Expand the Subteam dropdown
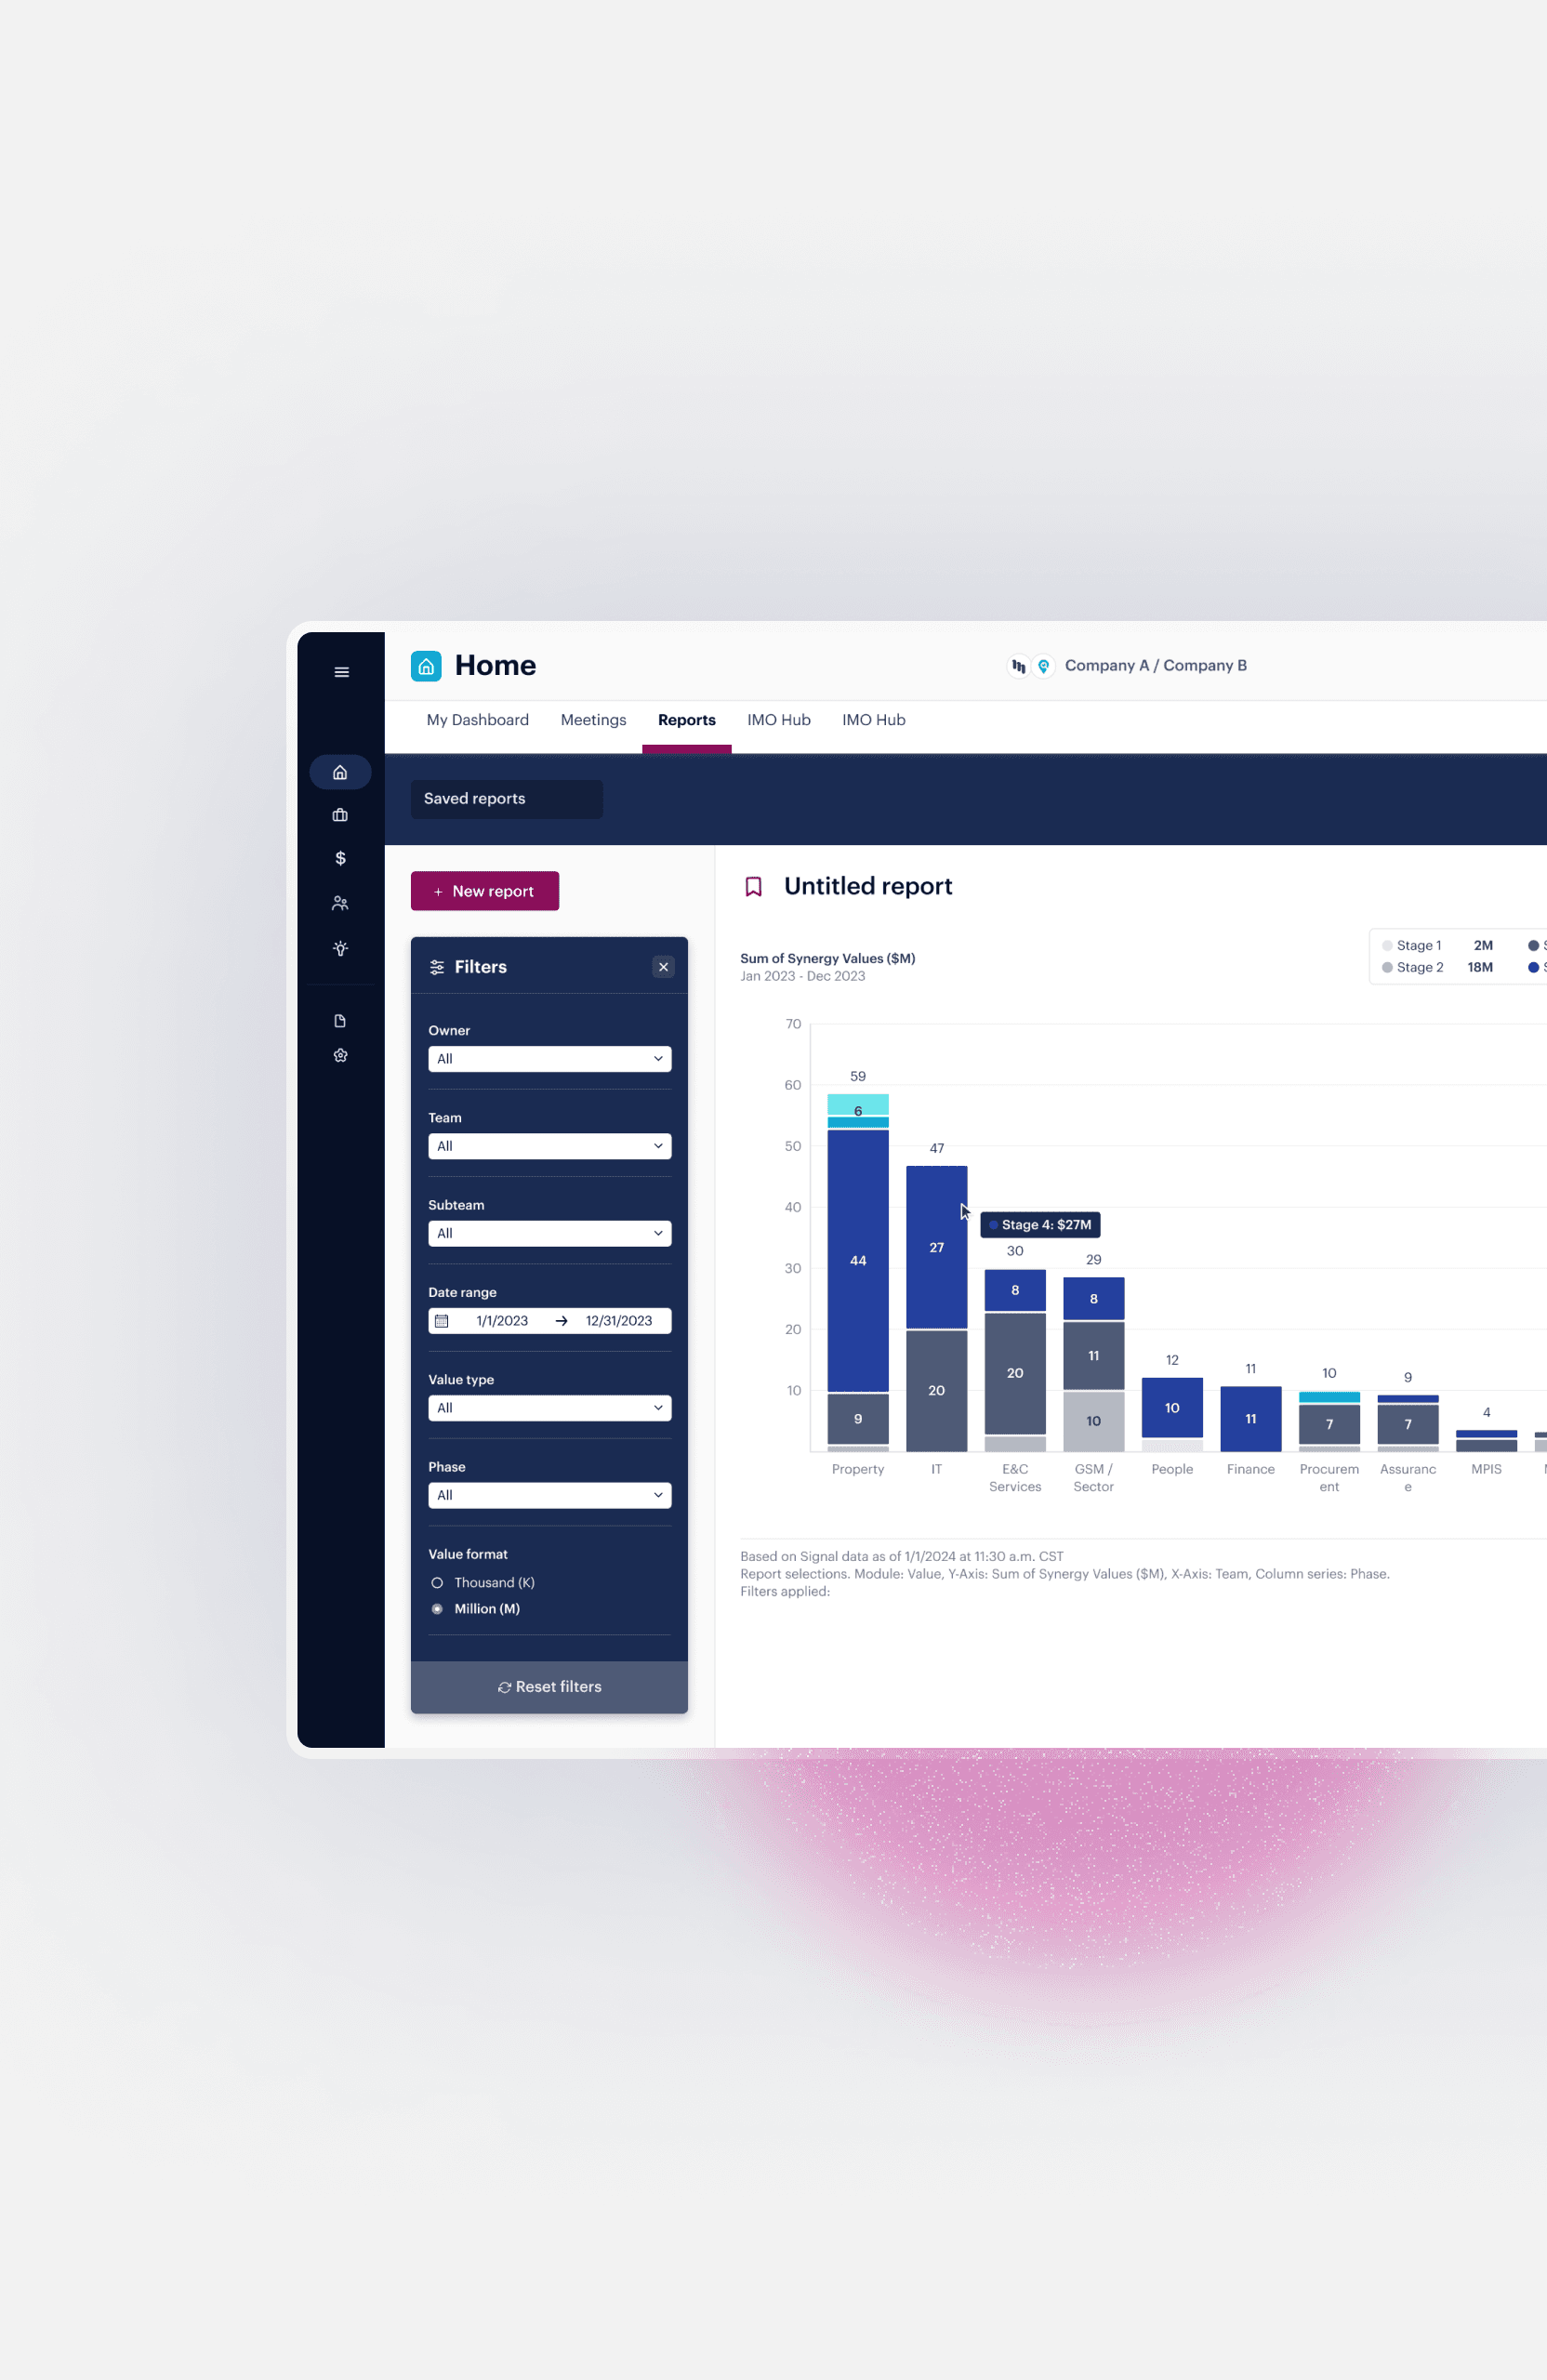Screen dimensions: 1547x2380 point(549,1233)
